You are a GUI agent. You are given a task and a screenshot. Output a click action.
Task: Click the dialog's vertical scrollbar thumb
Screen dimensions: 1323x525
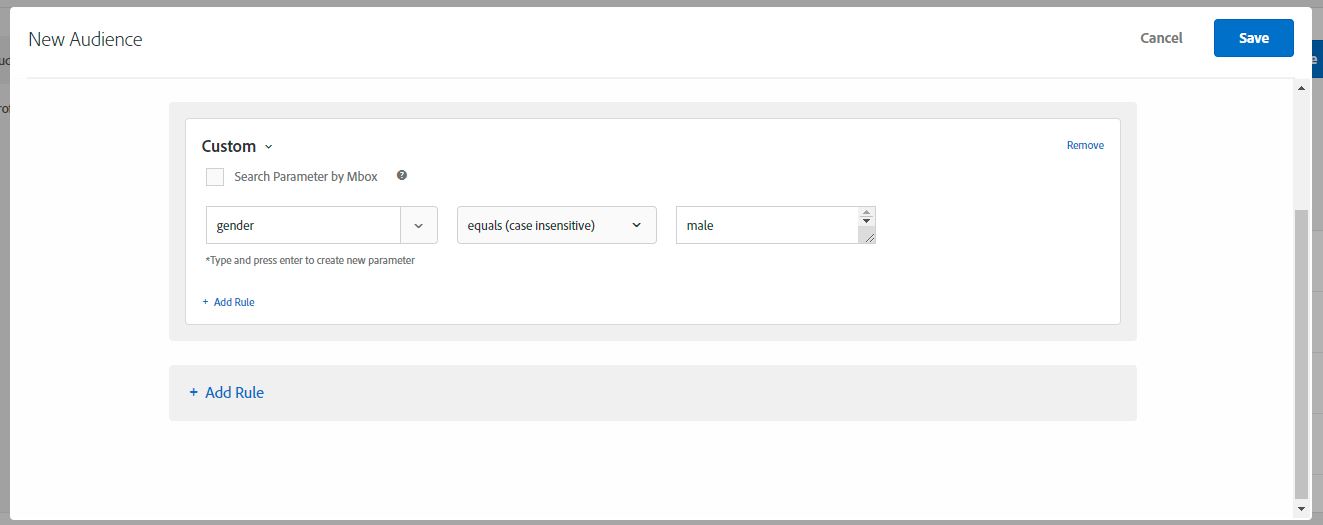click(x=1301, y=354)
